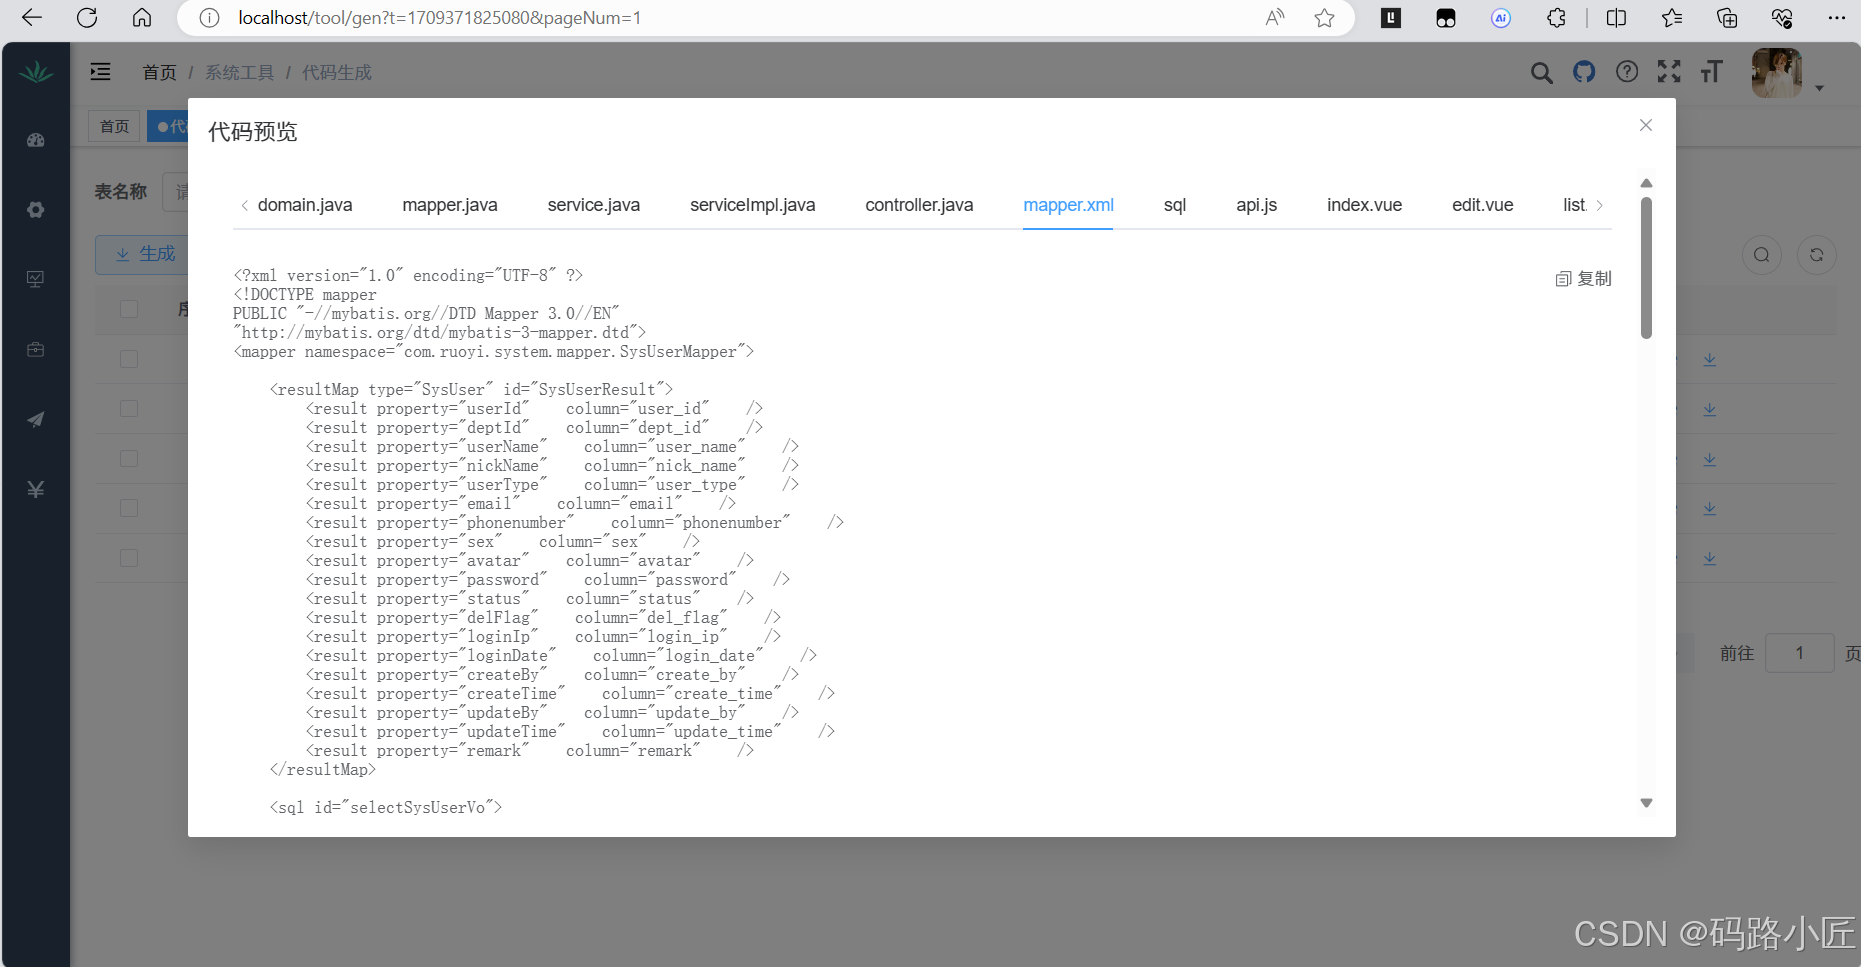Viewport: 1861px width, 967px height.
Task: Open the avatar dropdown menu
Action: 1779,72
